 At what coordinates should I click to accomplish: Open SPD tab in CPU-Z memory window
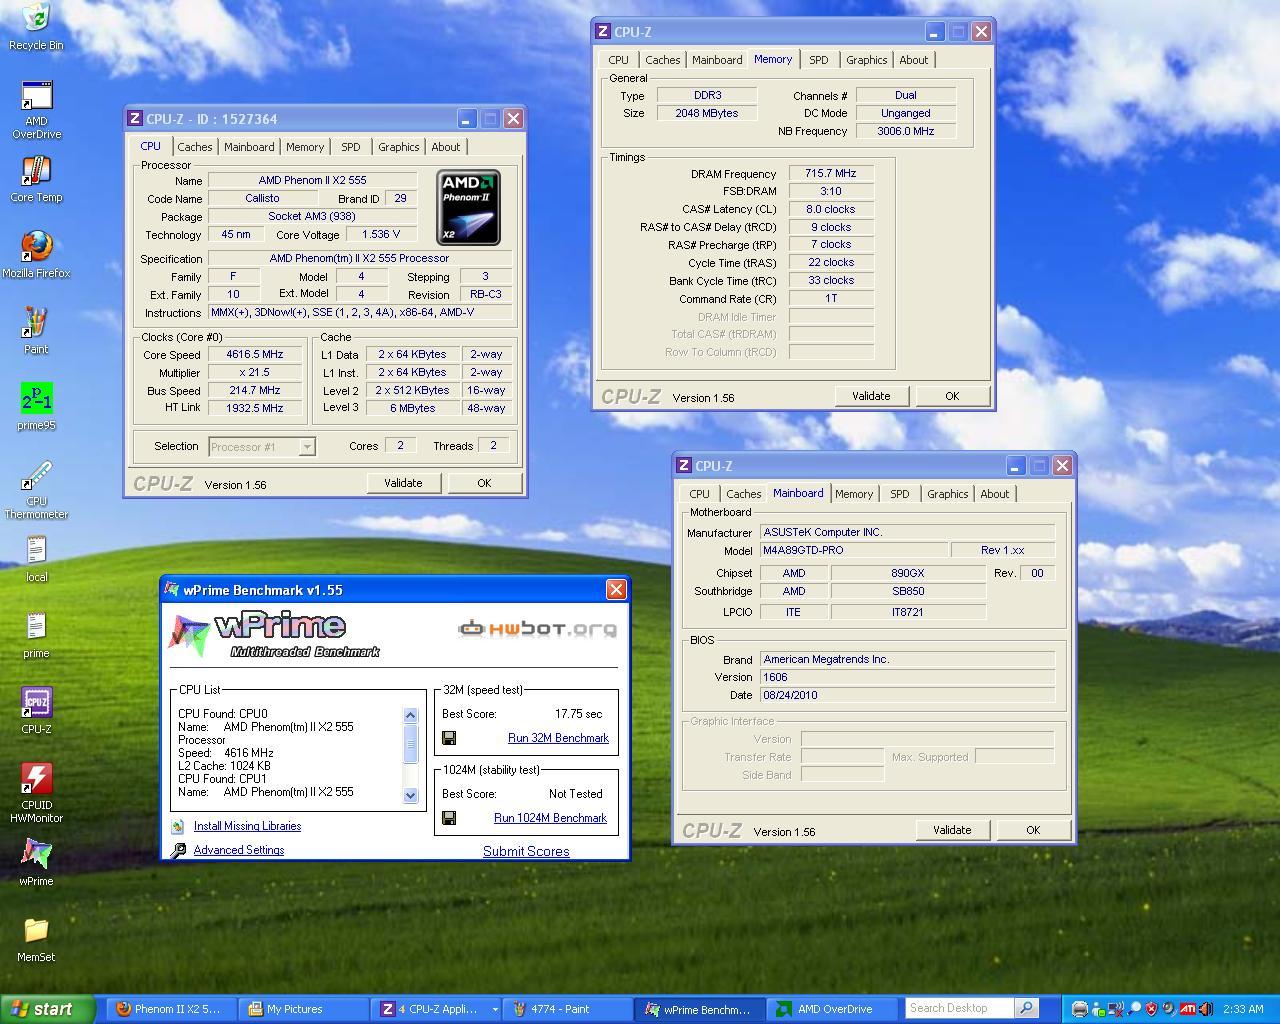pos(818,60)
